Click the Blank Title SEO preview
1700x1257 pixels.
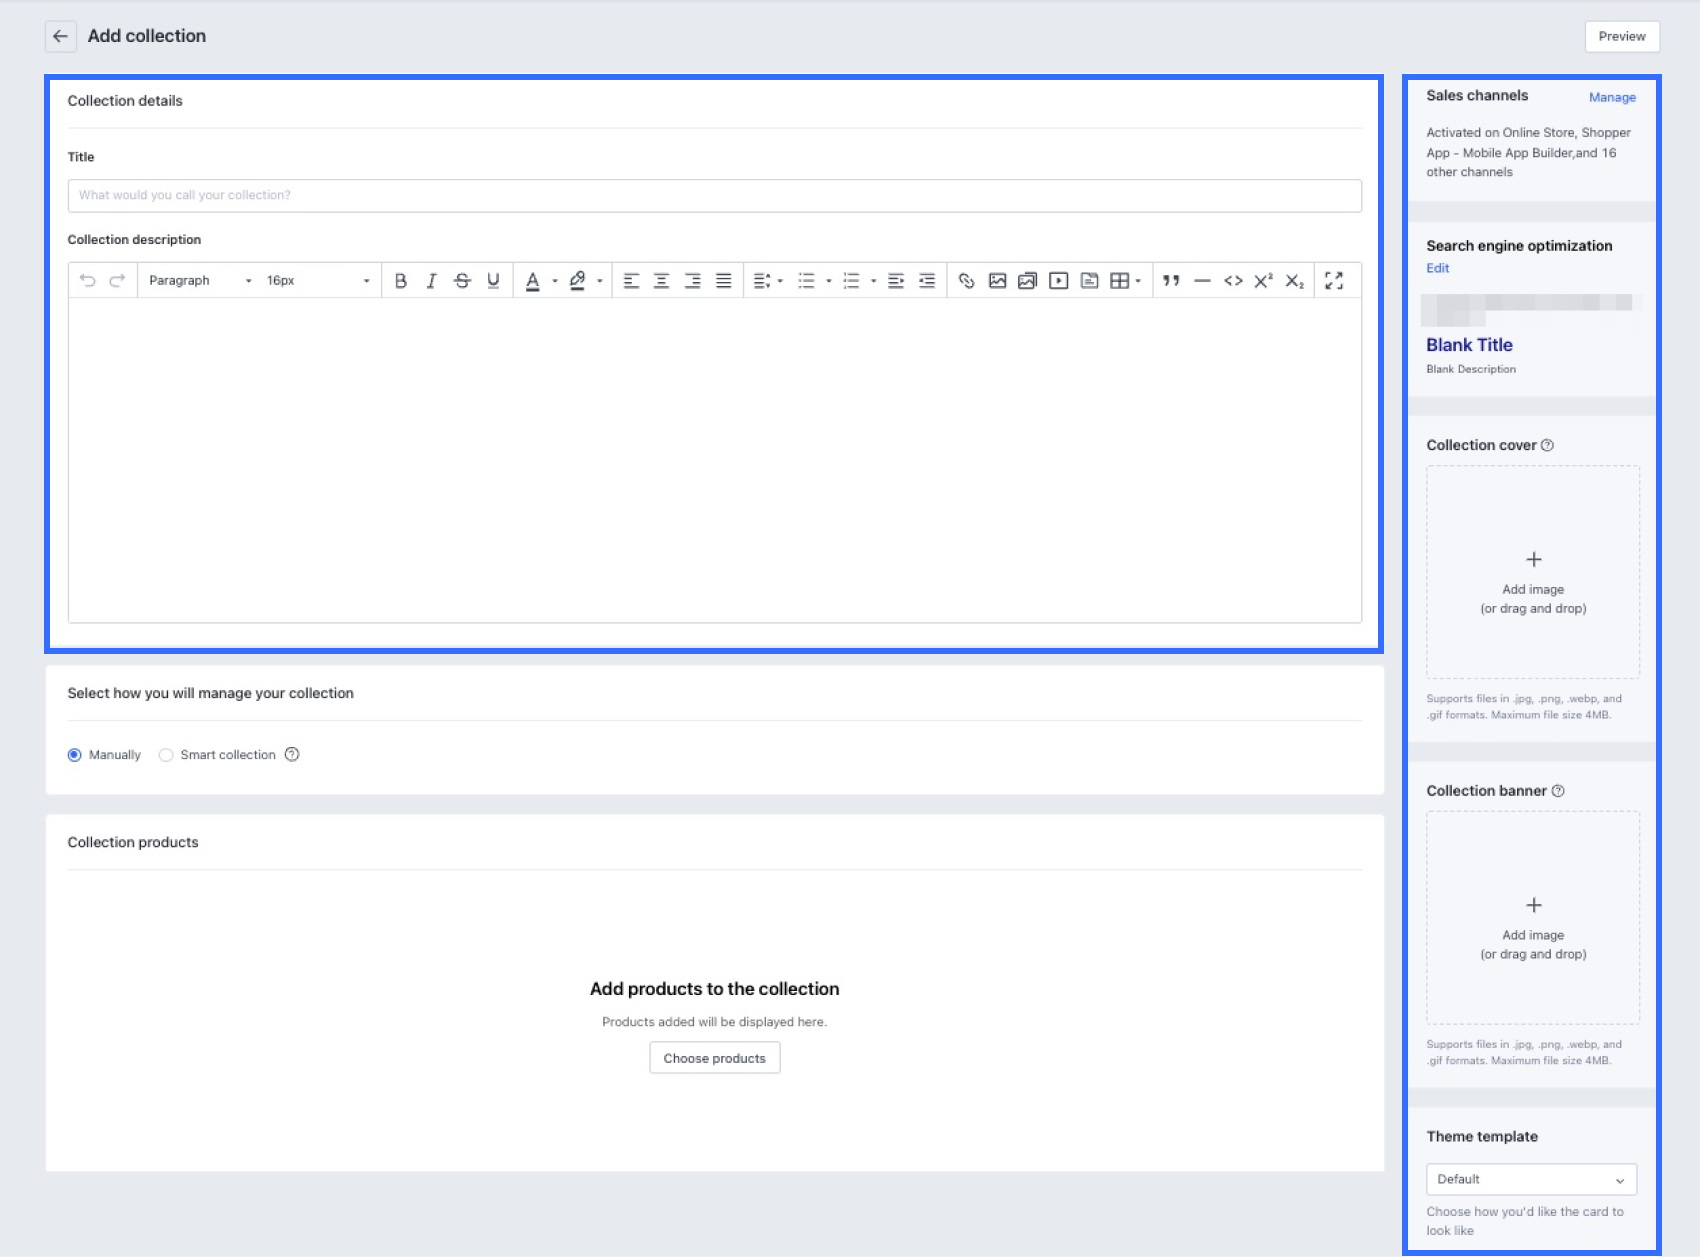tap(1469, 345)
